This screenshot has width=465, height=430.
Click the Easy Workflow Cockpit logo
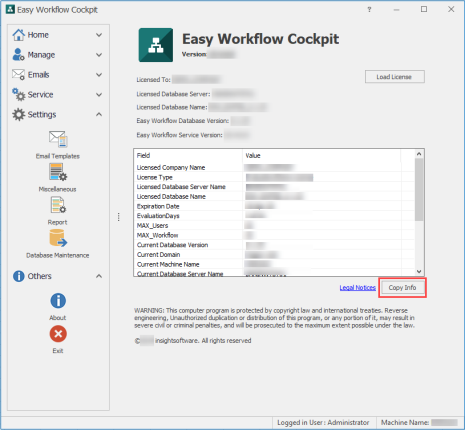[156, 45]
